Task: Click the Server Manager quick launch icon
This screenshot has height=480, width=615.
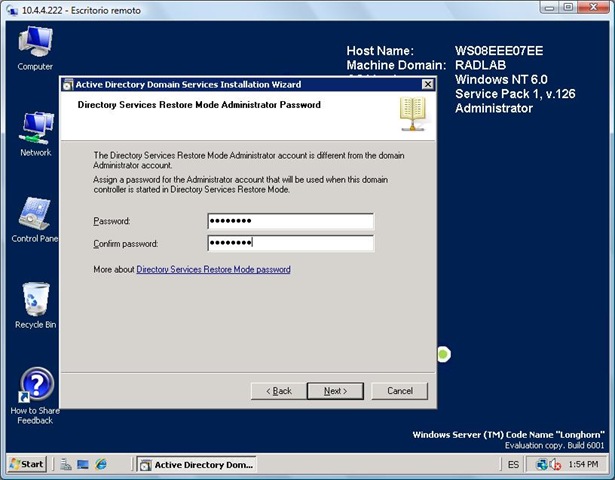Action: point(65,465)
